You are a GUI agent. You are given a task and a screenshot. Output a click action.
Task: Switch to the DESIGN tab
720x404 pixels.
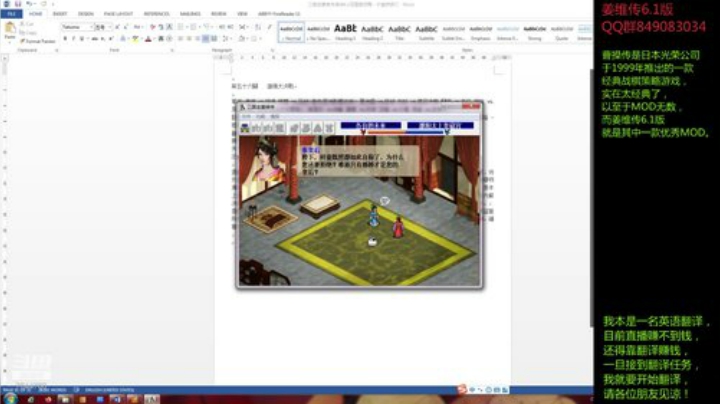pyautogui.click(x=85, y=14)
